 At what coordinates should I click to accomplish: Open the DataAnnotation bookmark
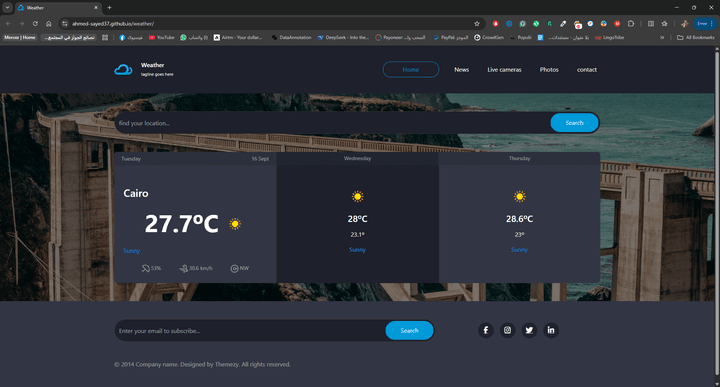[291, 38]
